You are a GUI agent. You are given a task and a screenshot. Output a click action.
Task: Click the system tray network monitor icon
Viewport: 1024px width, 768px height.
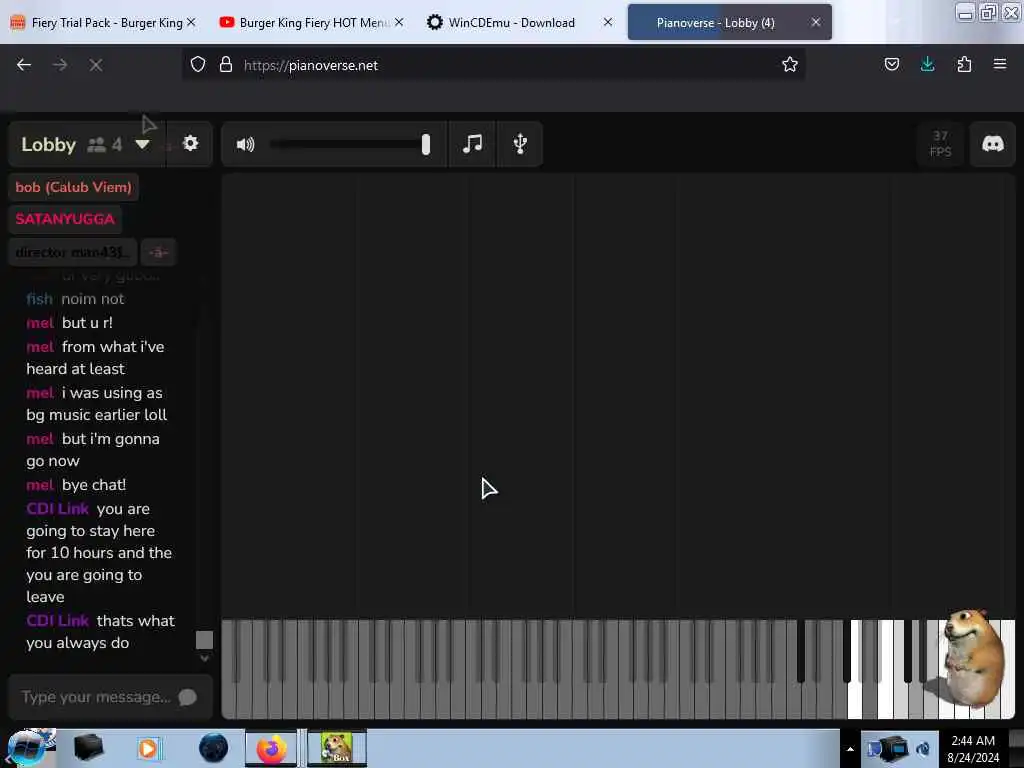coord(897,748)
